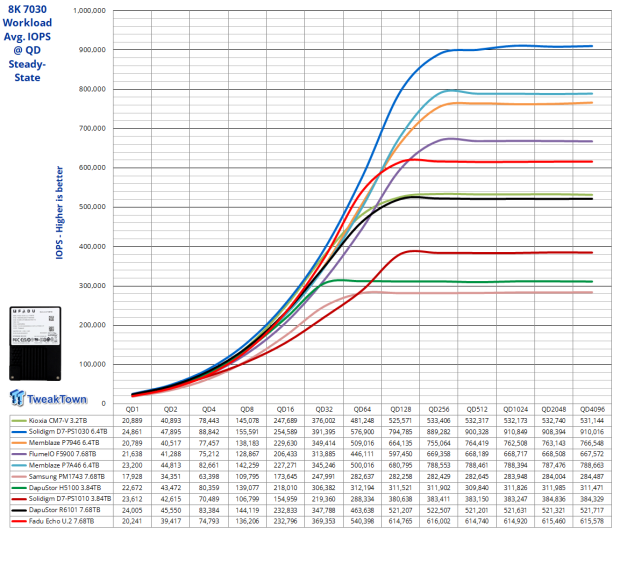Click the 100,000 y-axis label
The image size is (620, 568).
(93, 364)
